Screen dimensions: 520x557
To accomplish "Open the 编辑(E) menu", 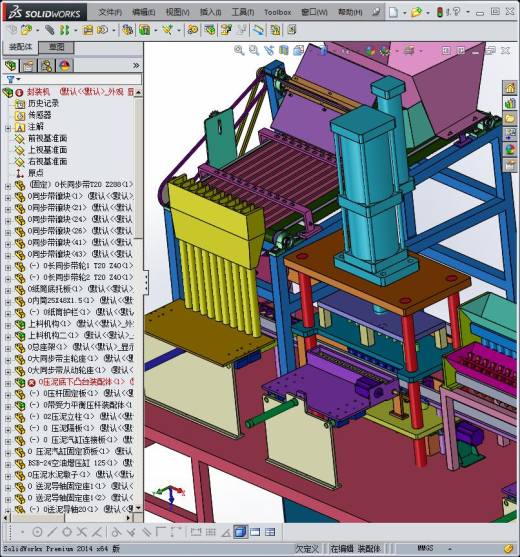I will point(143,12).
